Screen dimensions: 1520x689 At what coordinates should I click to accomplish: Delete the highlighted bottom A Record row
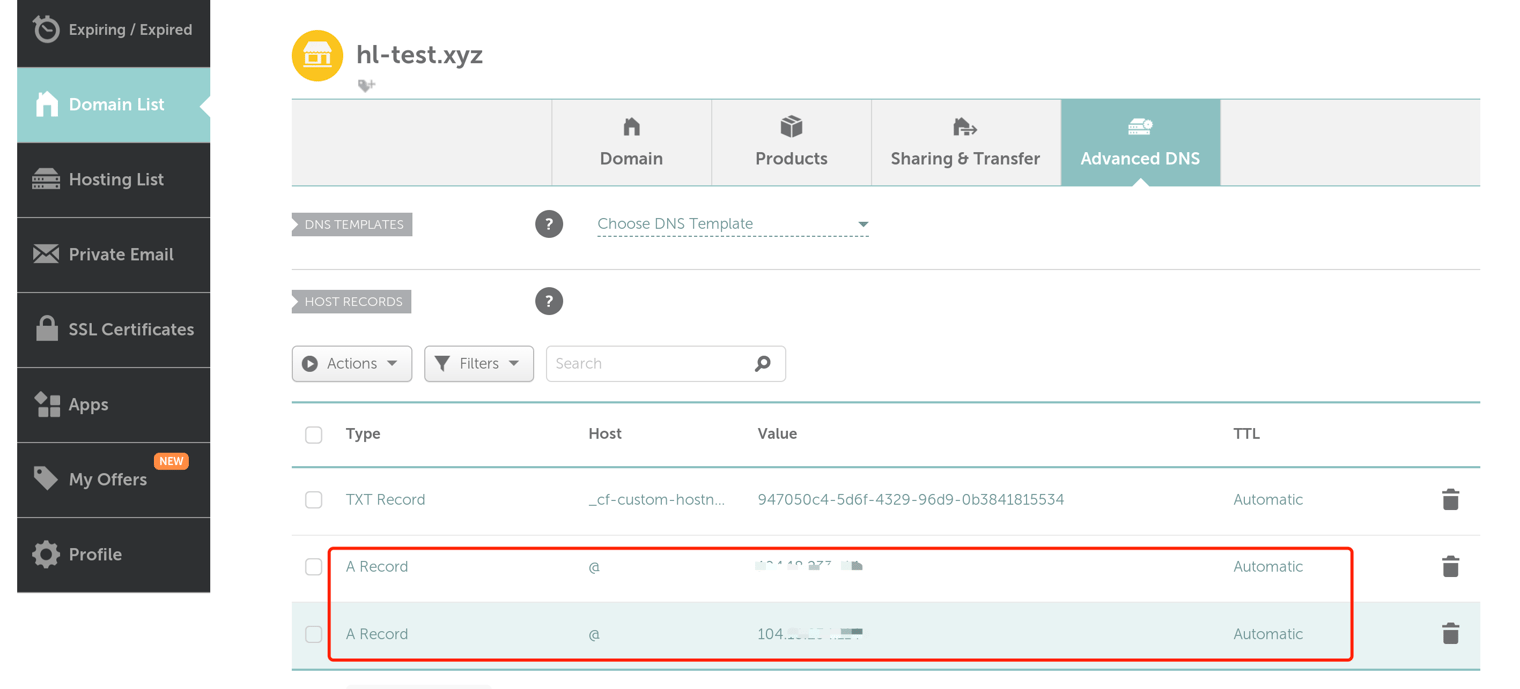[1450, 633]
